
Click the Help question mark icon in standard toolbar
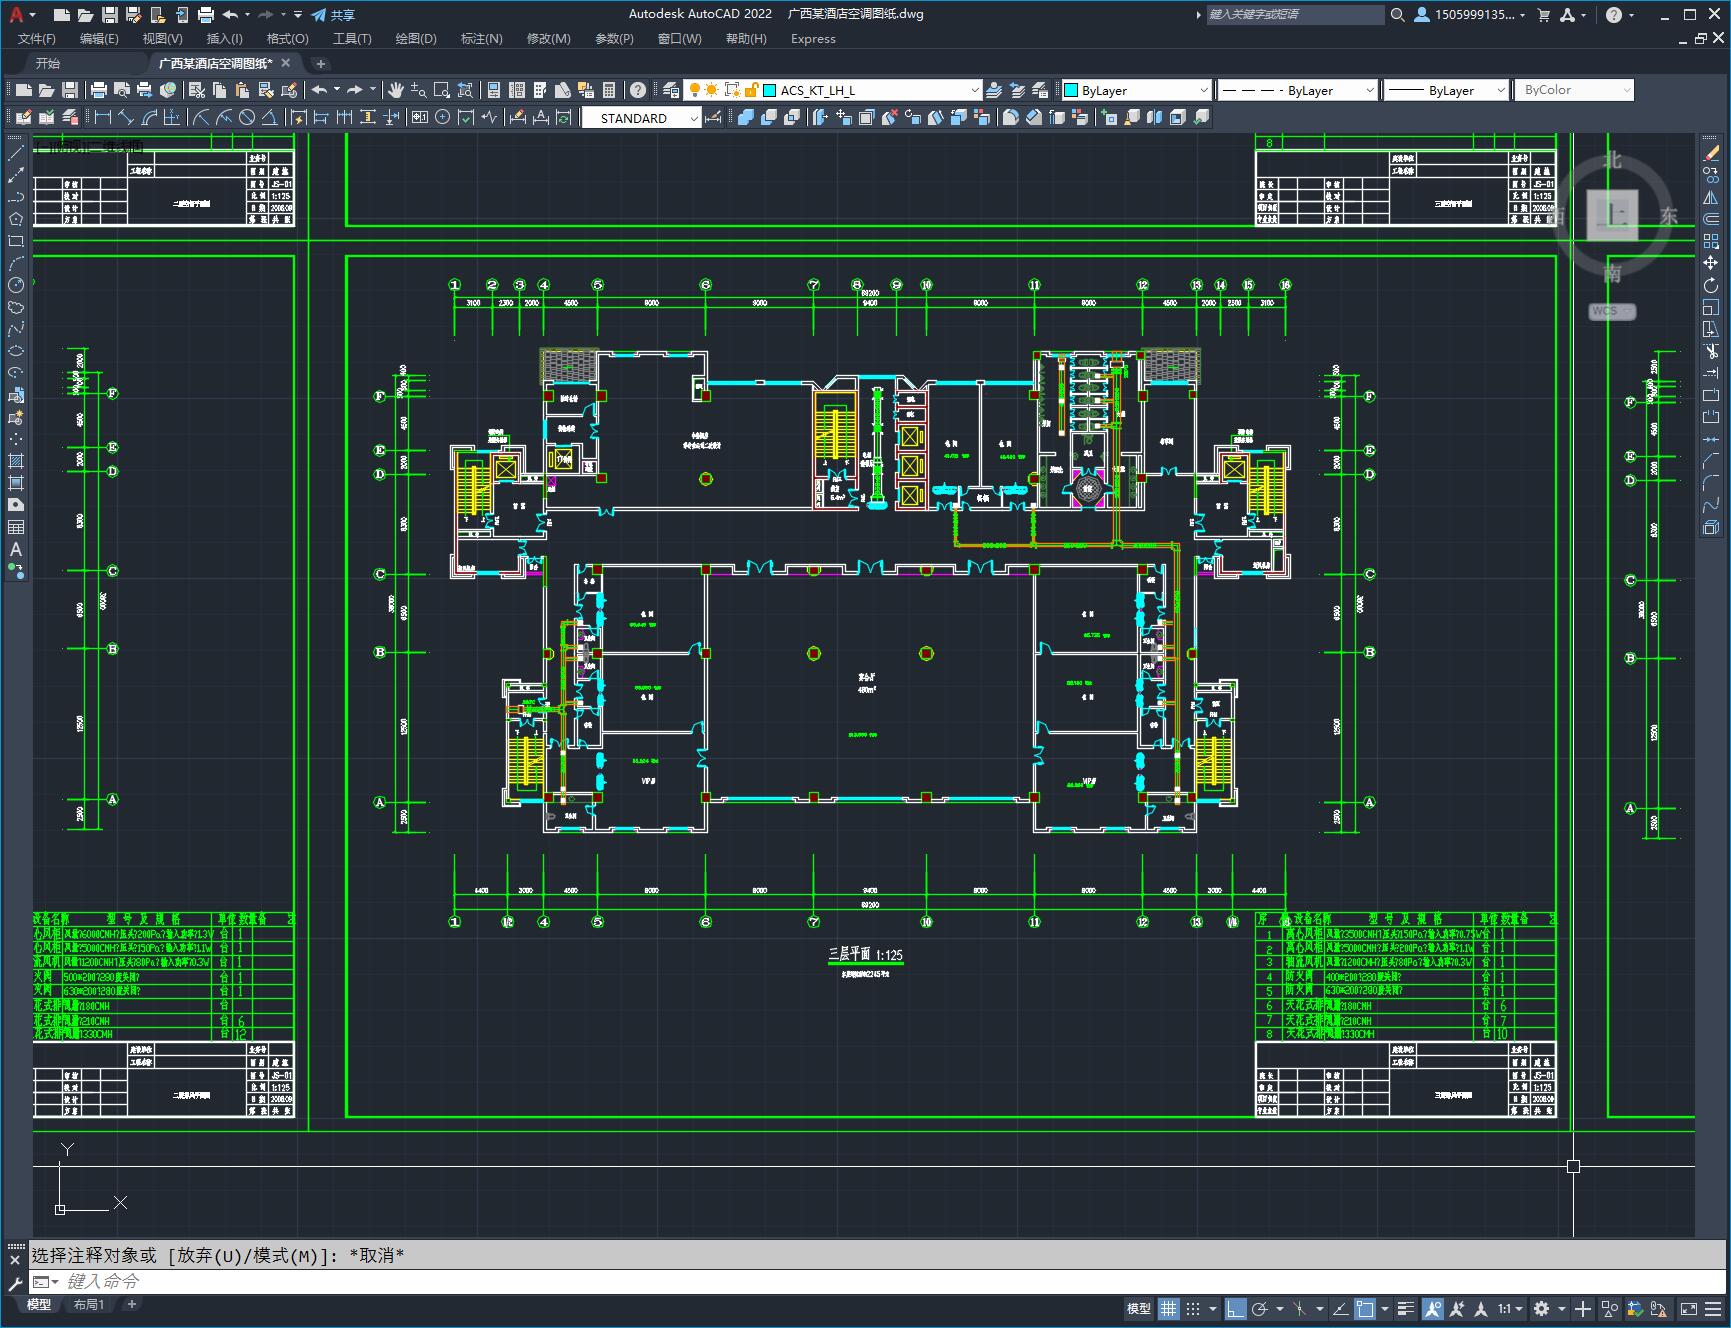click(638, 90)
